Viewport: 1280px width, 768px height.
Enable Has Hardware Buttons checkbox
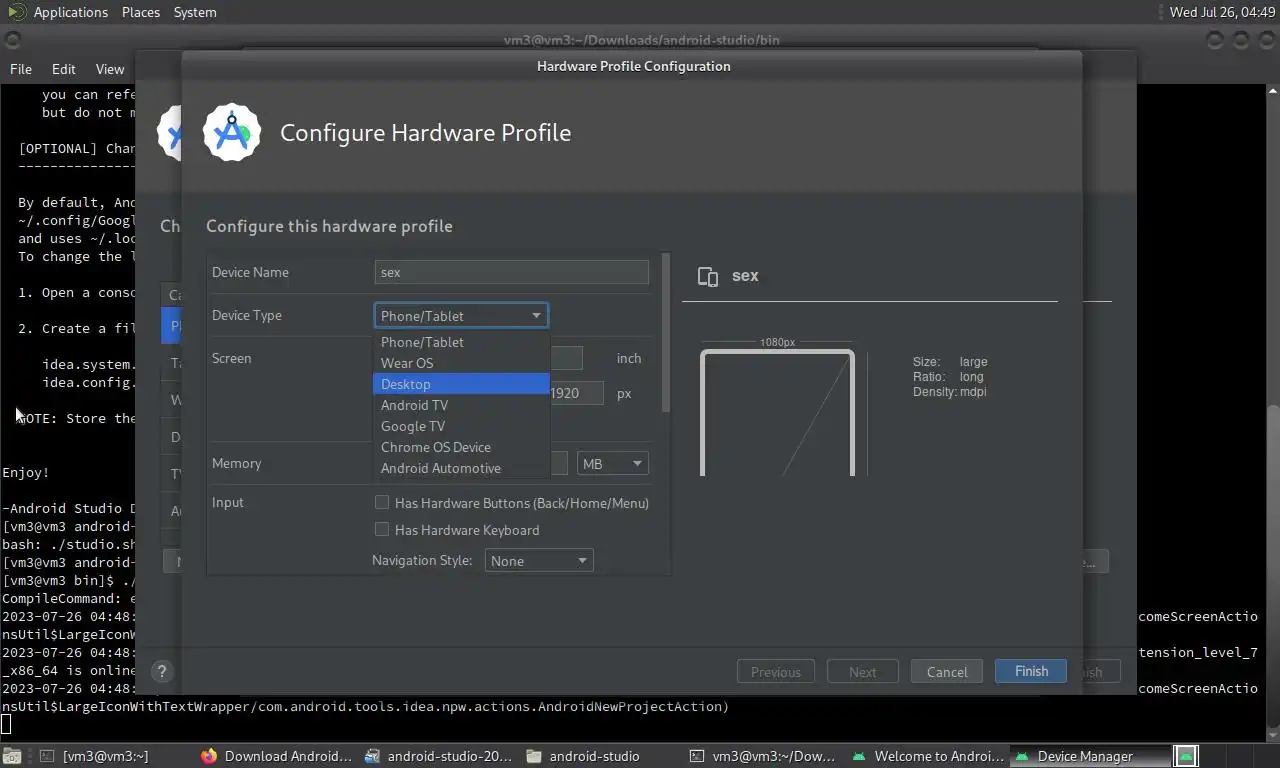click(382, 502)
